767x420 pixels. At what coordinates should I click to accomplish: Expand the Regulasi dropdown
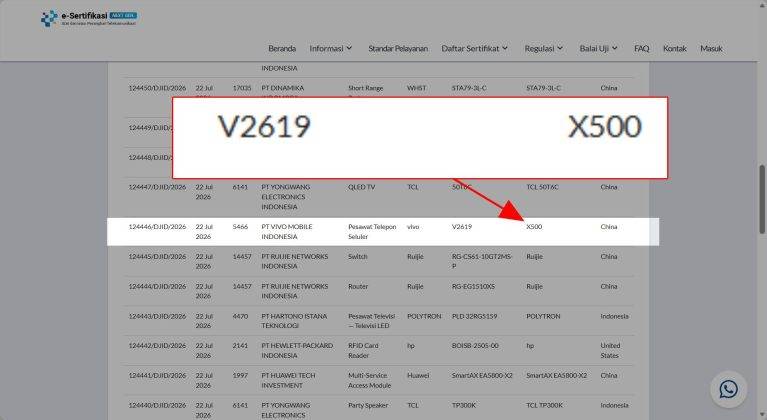tap(543, 48)
